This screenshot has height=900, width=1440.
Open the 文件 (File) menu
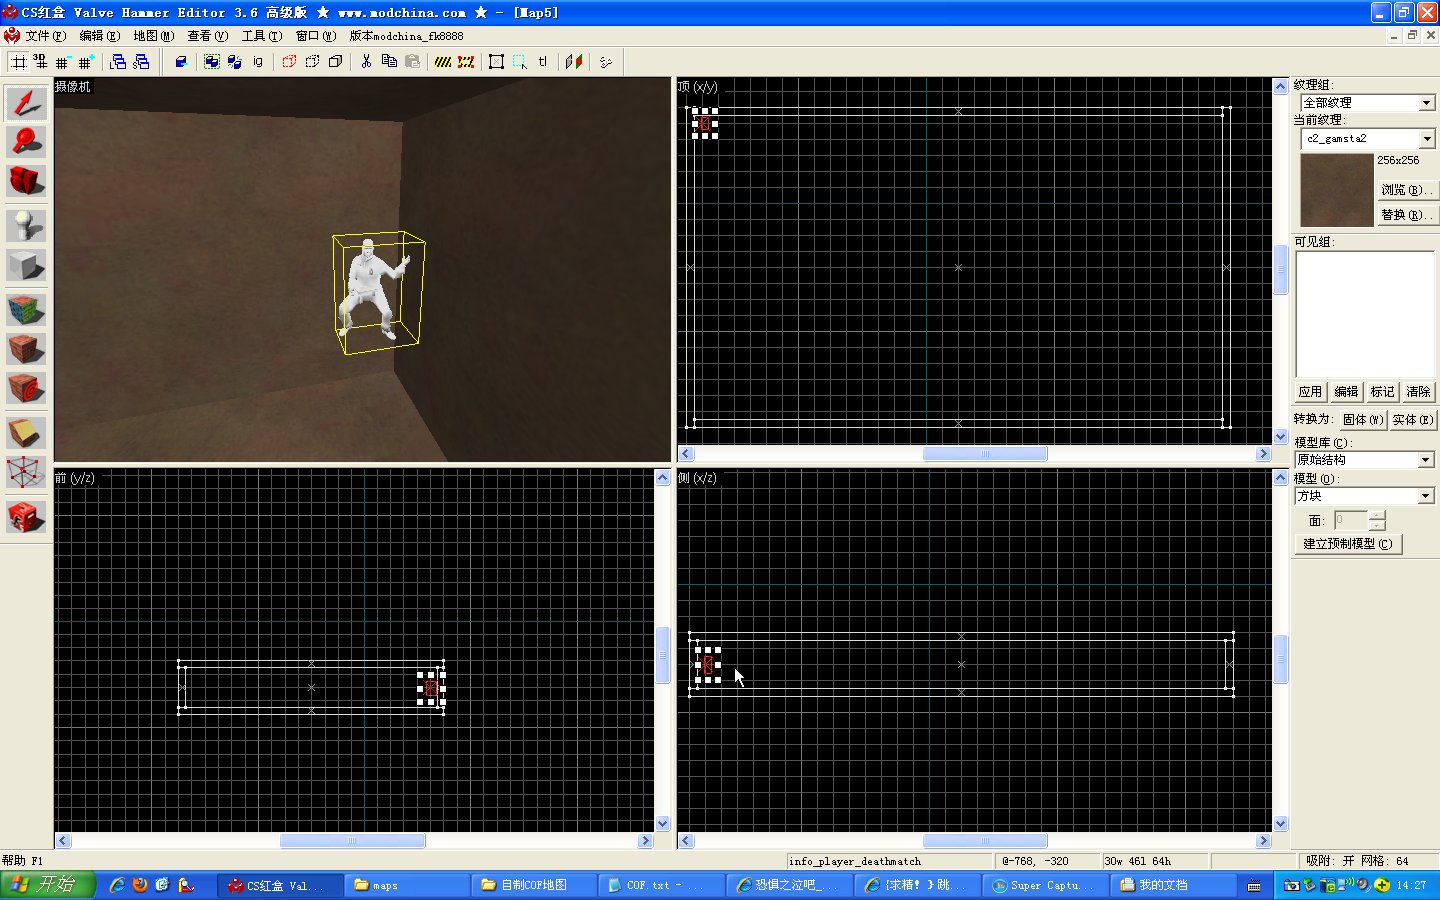(46, 36)
